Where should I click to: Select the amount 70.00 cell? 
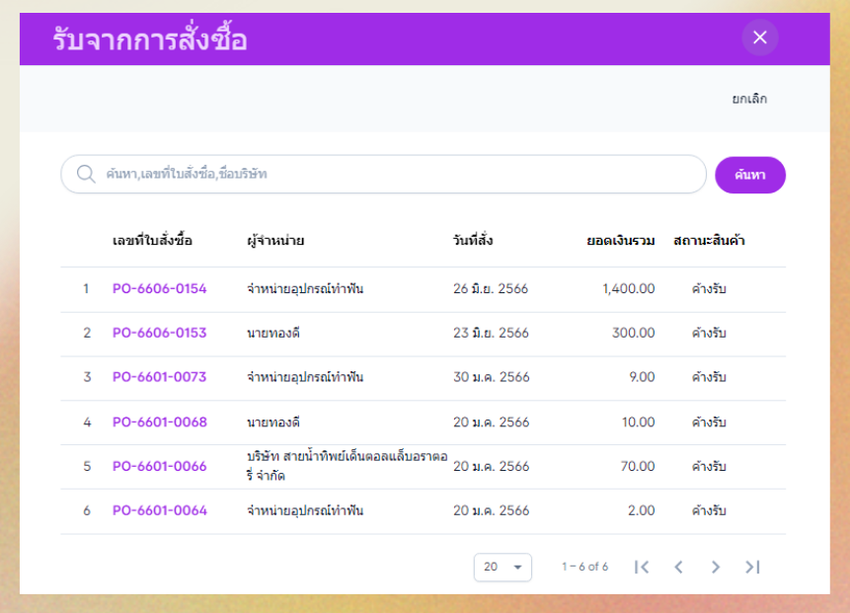(x=638, y=466)
